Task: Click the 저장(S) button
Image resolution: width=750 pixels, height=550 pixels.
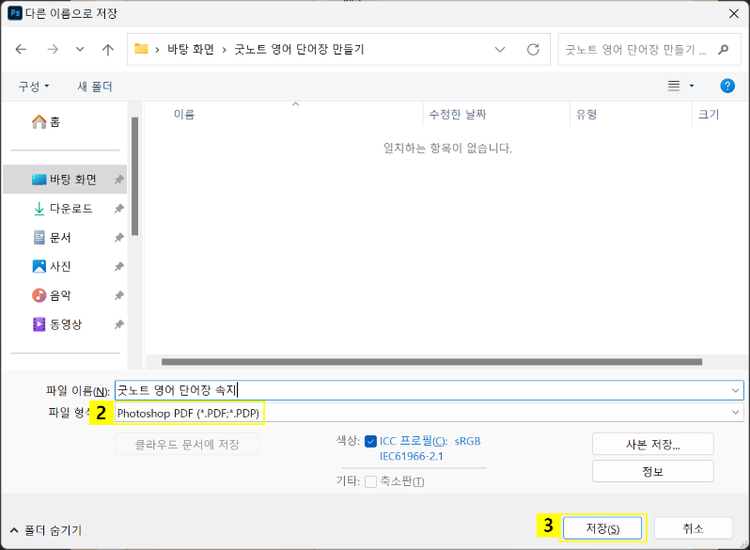Action: click(603, 528)
